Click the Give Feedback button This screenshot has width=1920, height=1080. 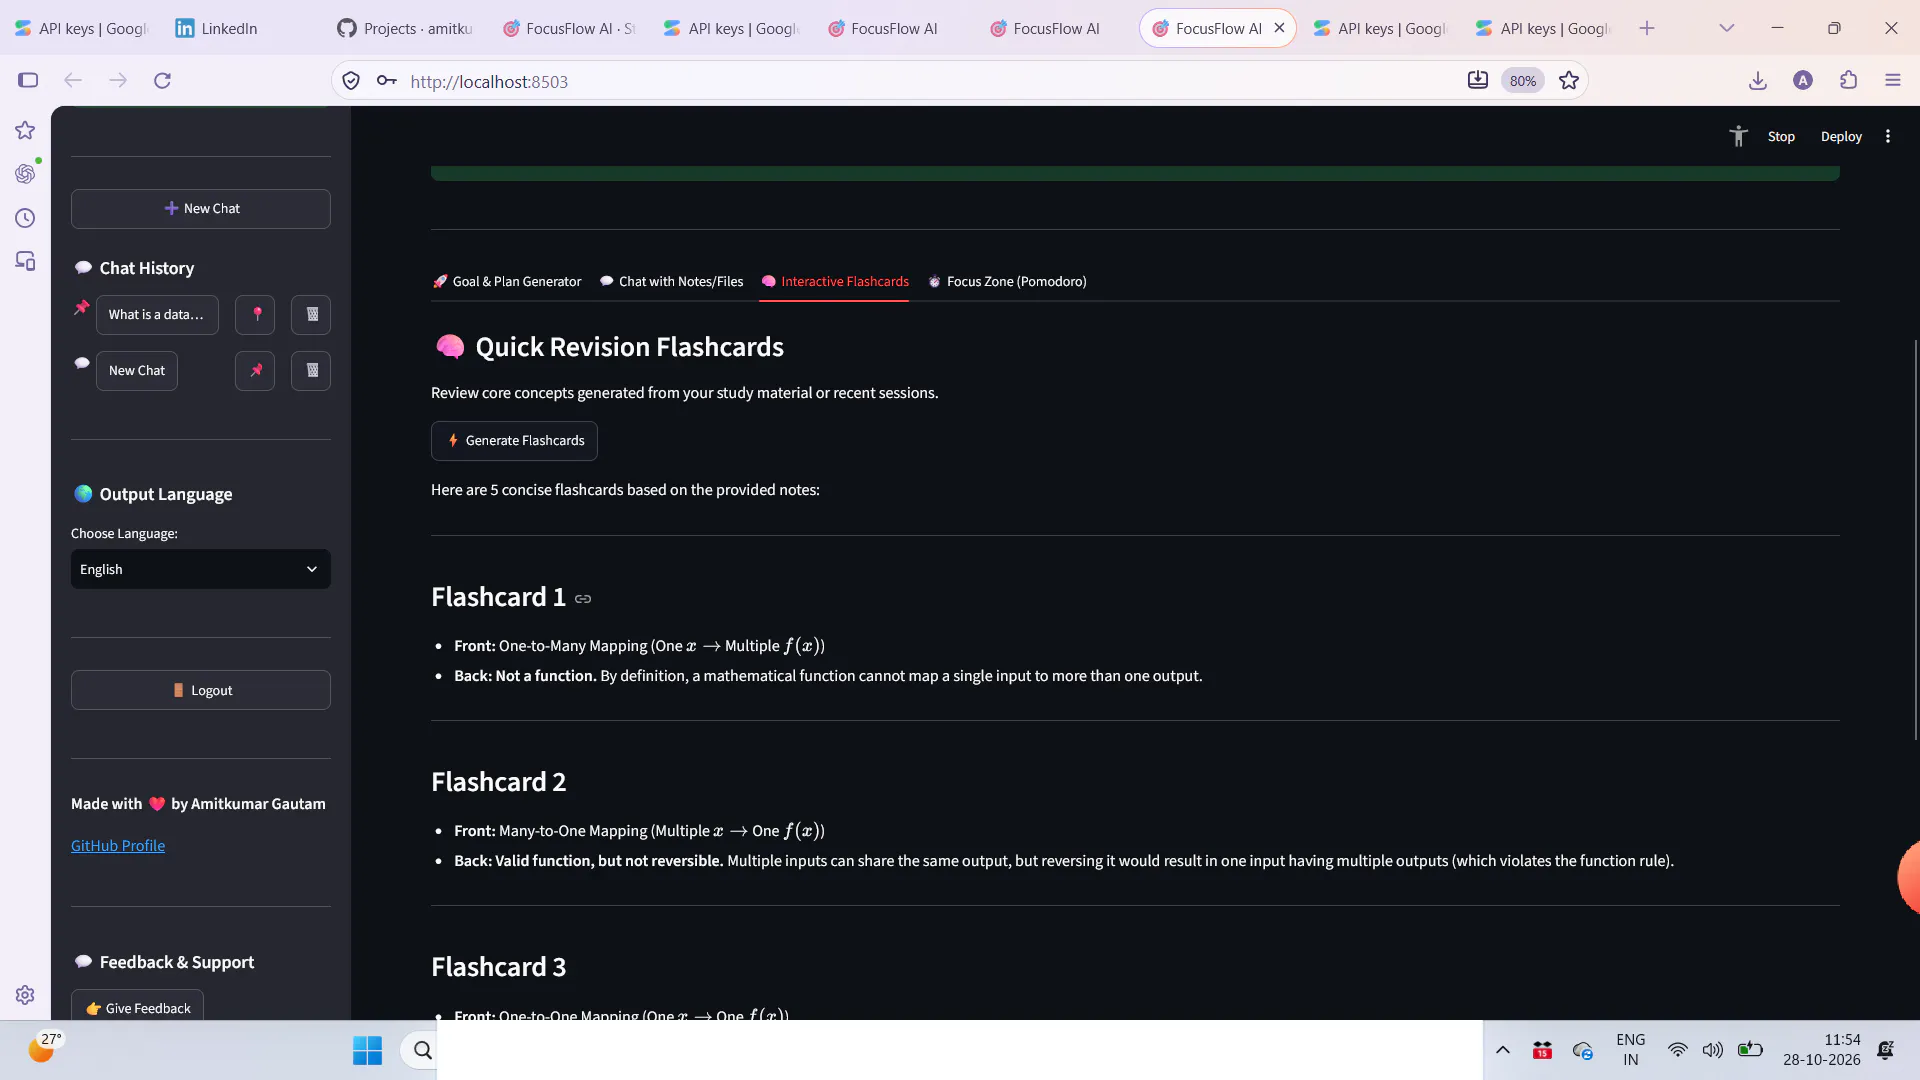[x=137, y=1007]
